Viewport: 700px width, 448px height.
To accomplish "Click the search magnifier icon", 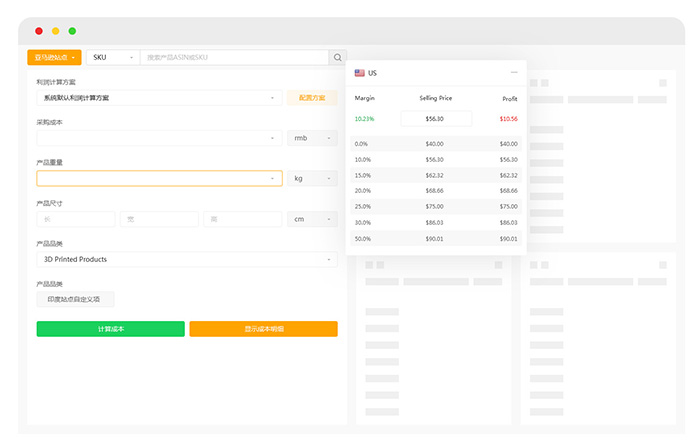I will pos(338,58).
